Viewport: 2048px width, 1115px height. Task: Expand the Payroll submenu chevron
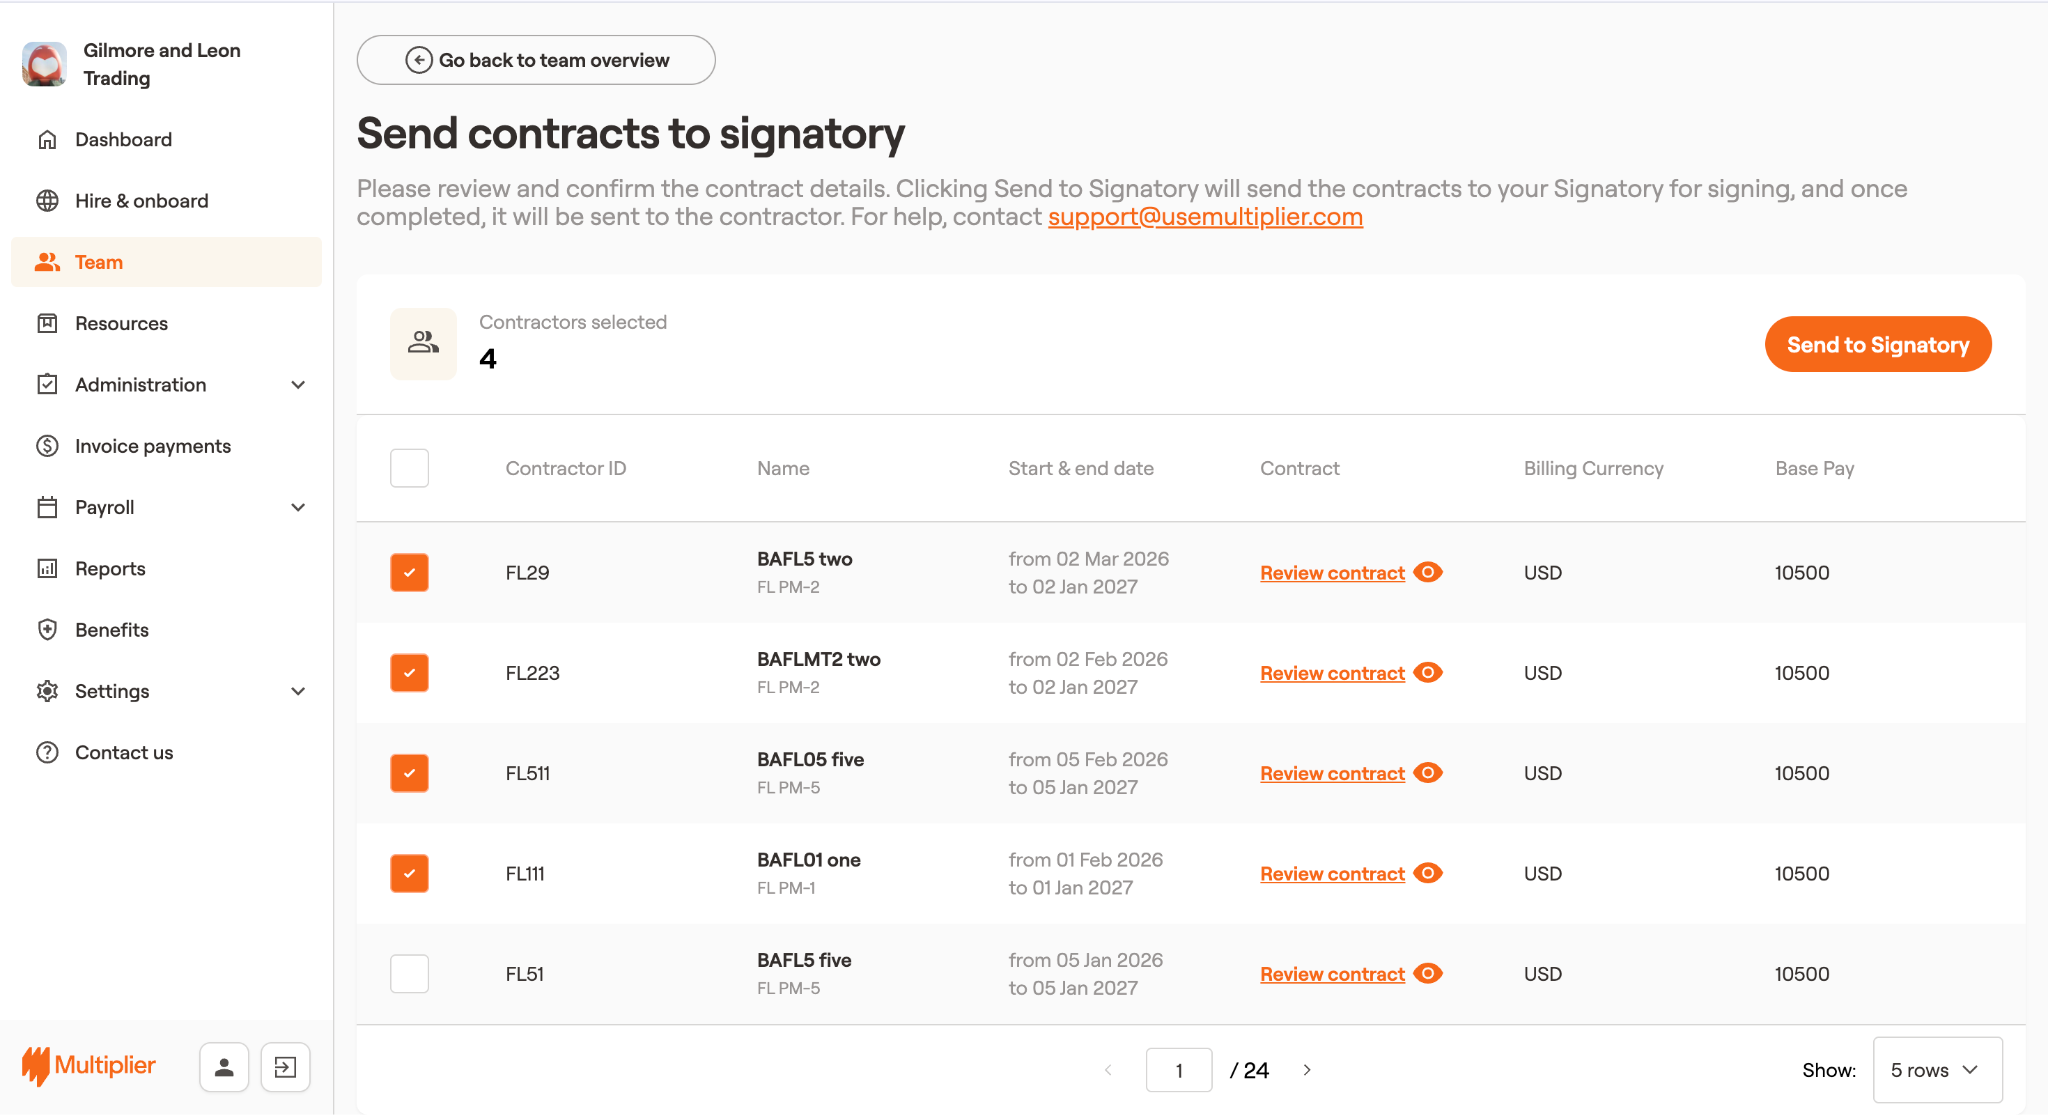click(298, 507)
